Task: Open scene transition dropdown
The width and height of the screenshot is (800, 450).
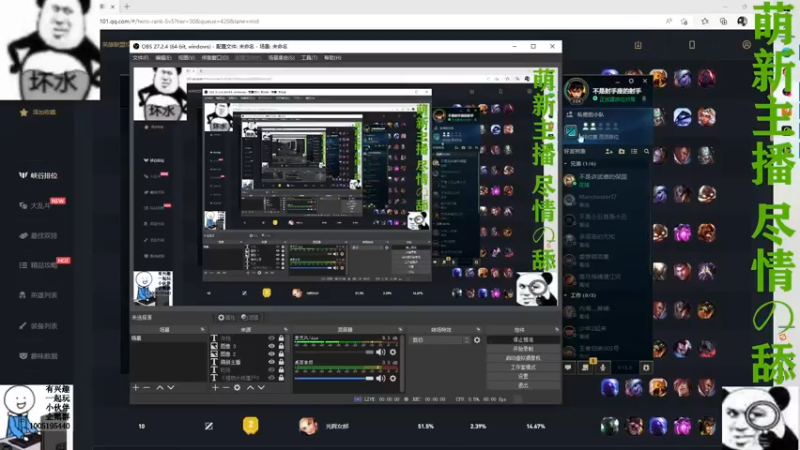Action: coord(440,340)
